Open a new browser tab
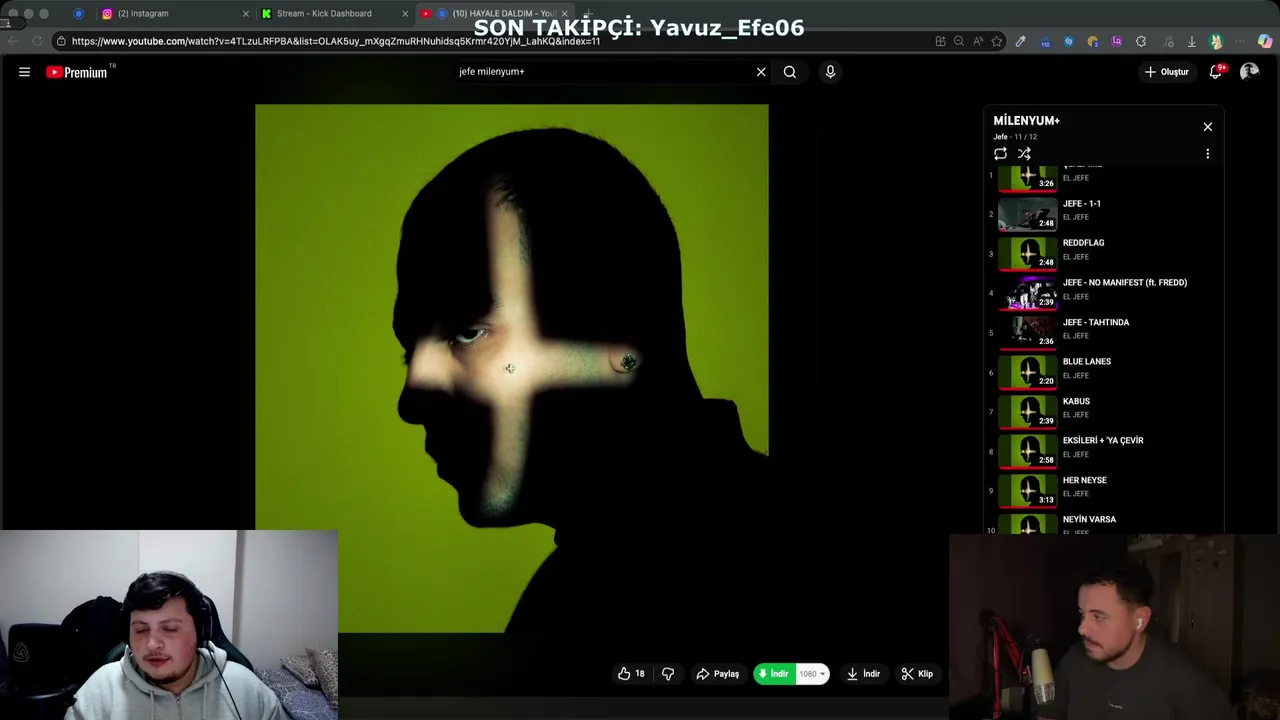1280x720 pixels. pyautogui.click(x=588, y=14)
